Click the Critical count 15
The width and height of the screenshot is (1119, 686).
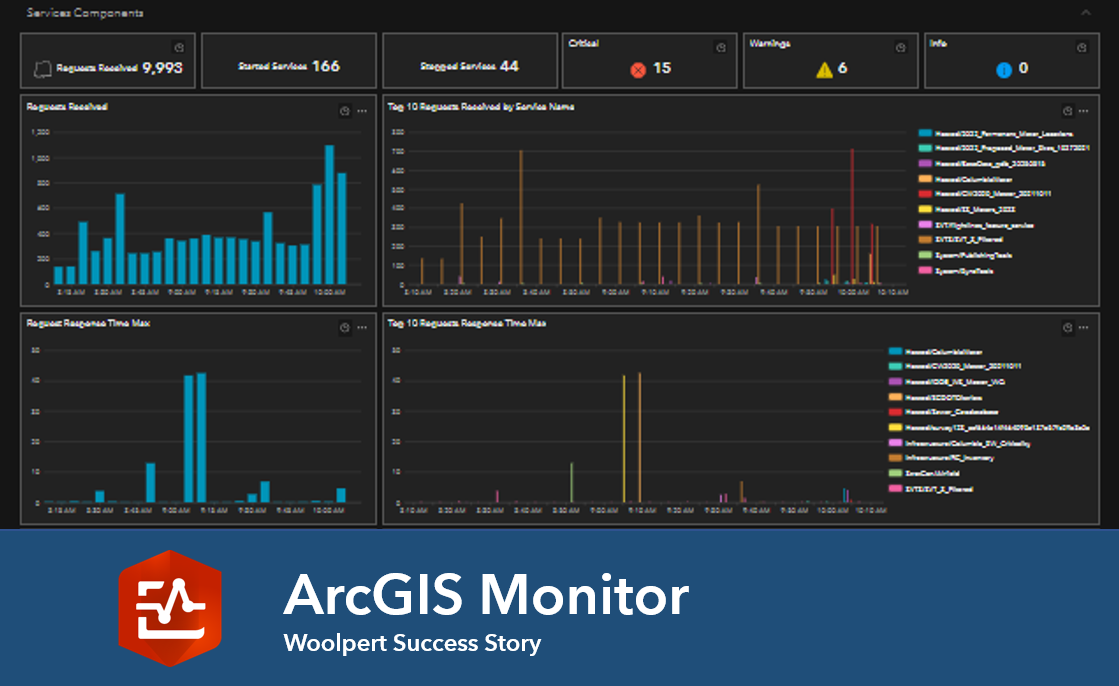pyautogui.click(x=662, y=68)
